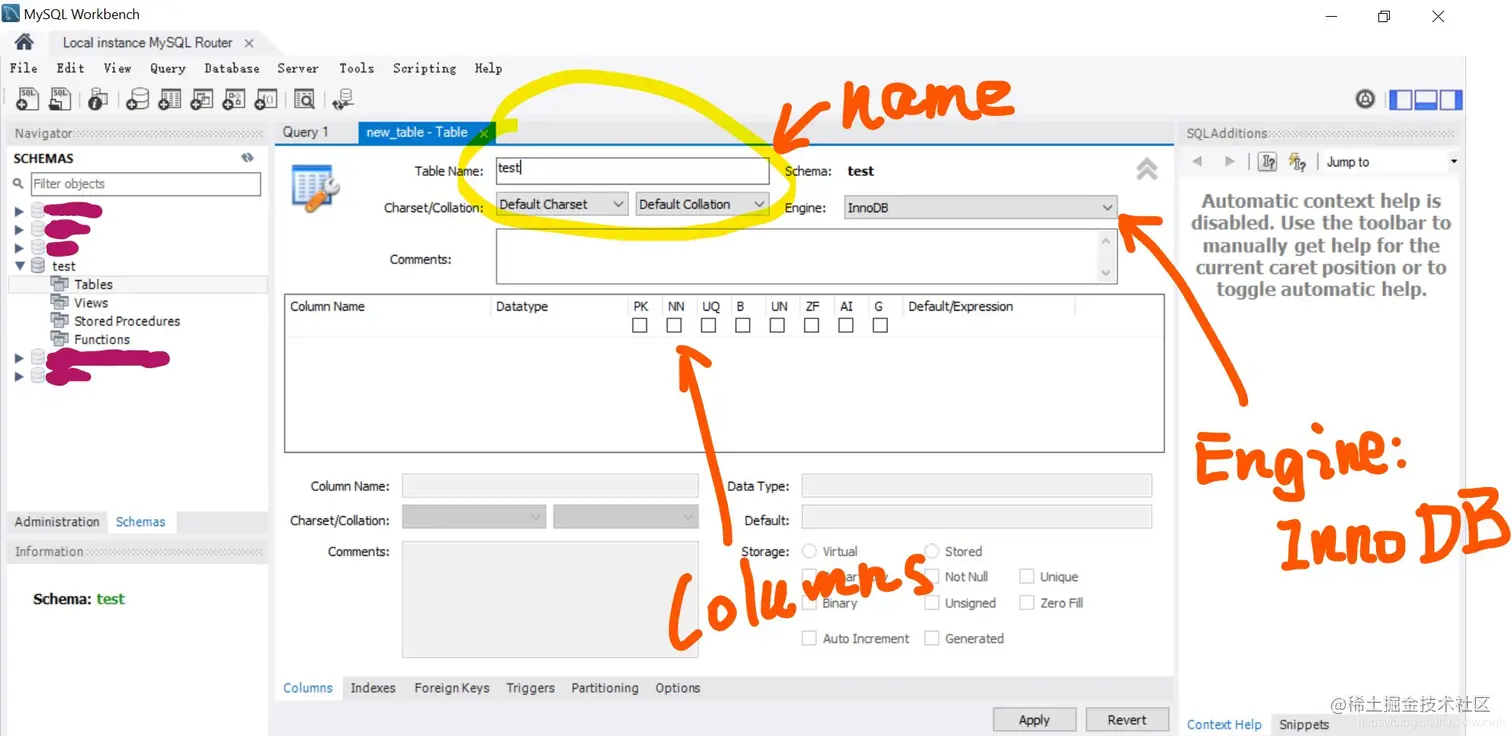Click into the Table Name field
The height and width of the screenshot is (736, 1512).
(632, 170)
